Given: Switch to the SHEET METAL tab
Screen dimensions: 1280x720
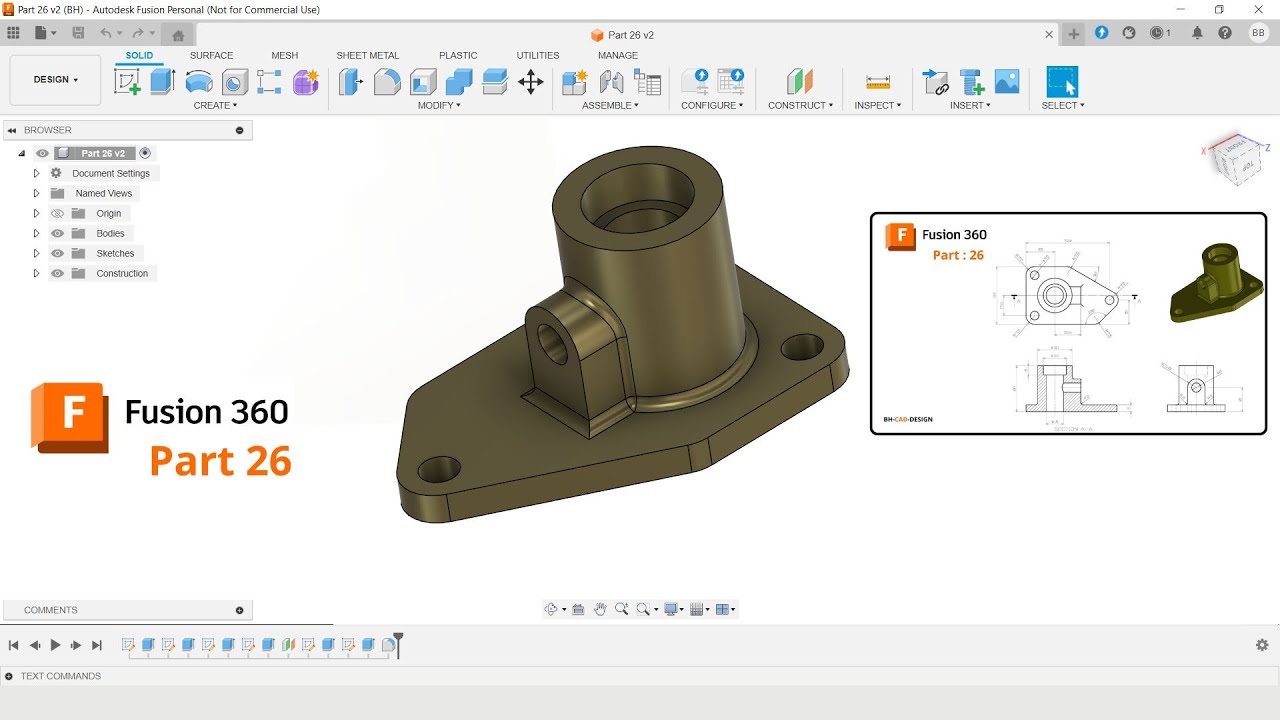Looking at the screenshot, I should (x=367, y=55).
